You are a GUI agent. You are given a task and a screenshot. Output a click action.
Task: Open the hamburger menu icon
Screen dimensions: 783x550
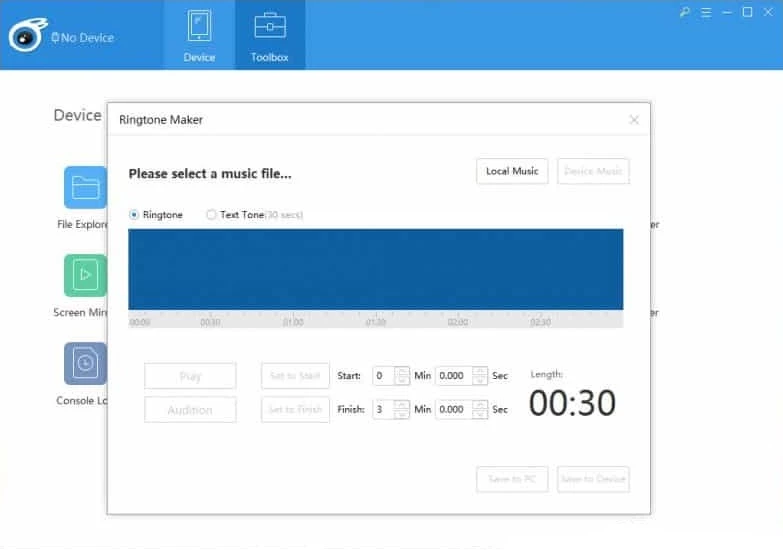coord(706,12)
